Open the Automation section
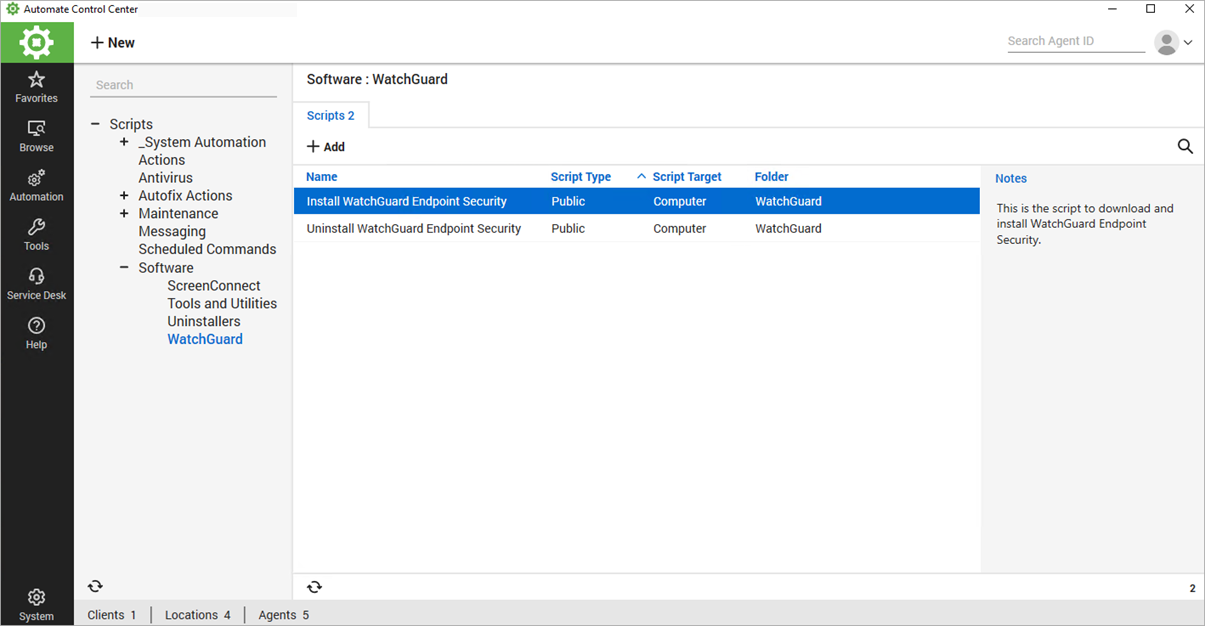The image size is (1205, 626). pyautogui.click(x=36, y=185)
